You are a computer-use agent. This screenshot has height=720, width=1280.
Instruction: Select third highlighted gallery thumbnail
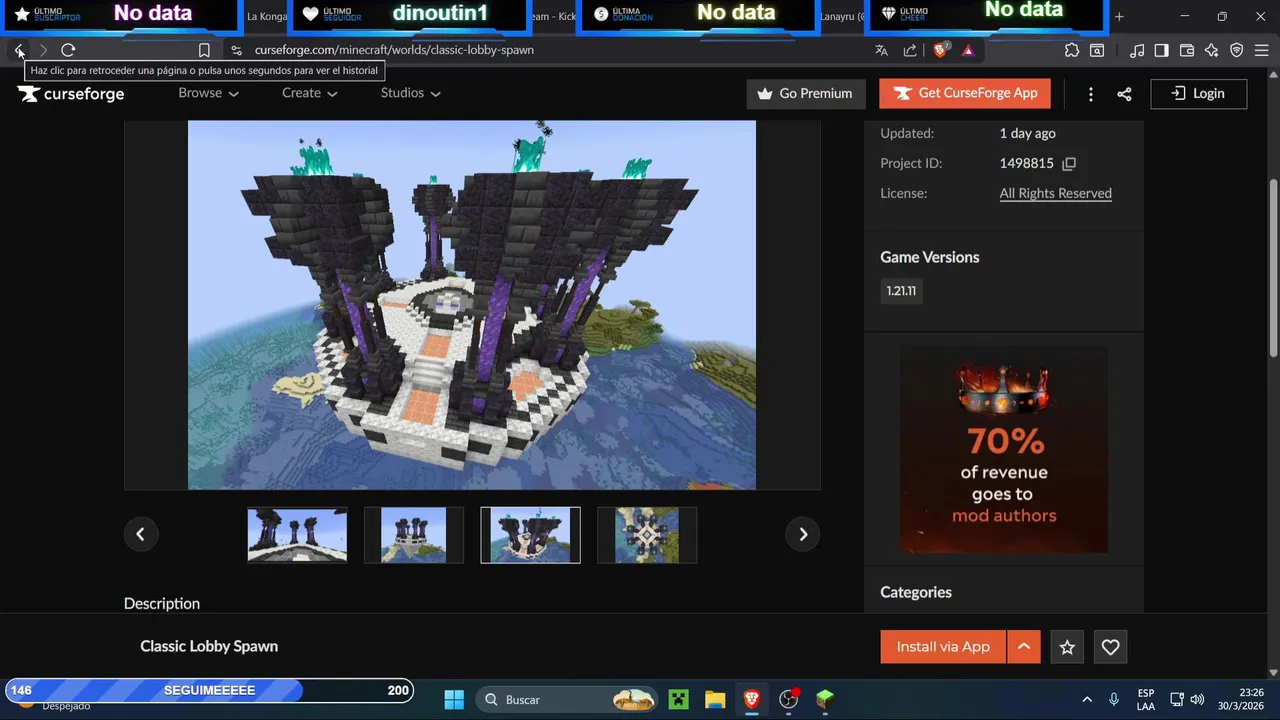(530, 535)
